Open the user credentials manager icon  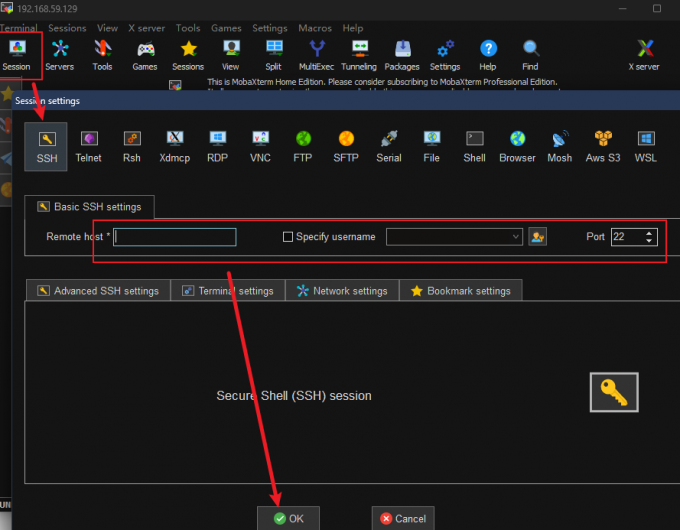(x=537, y=237)
